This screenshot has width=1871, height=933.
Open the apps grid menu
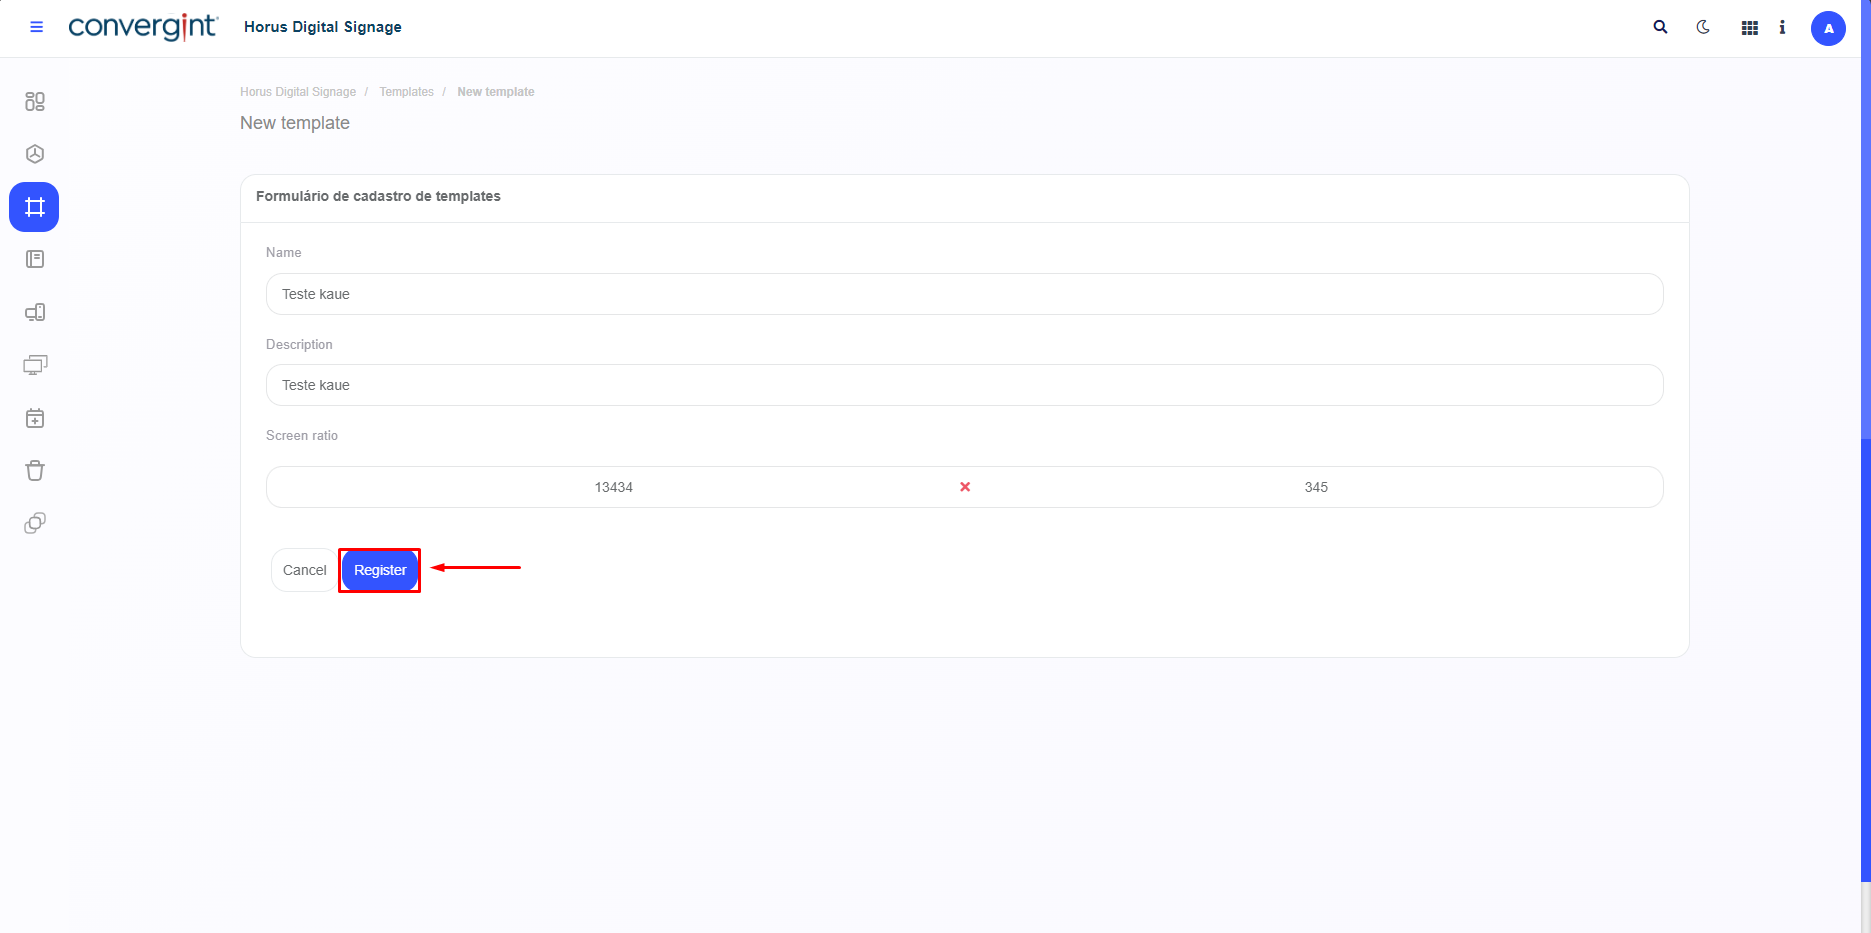[1749, 28]
